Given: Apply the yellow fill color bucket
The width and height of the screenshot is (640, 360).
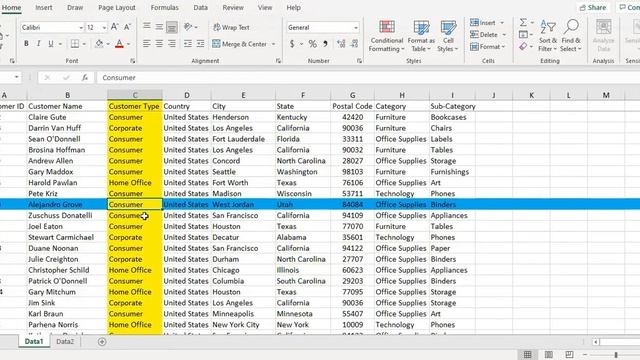Looking at the screenshot, I should pyautogui.click(x=99, y=44).
